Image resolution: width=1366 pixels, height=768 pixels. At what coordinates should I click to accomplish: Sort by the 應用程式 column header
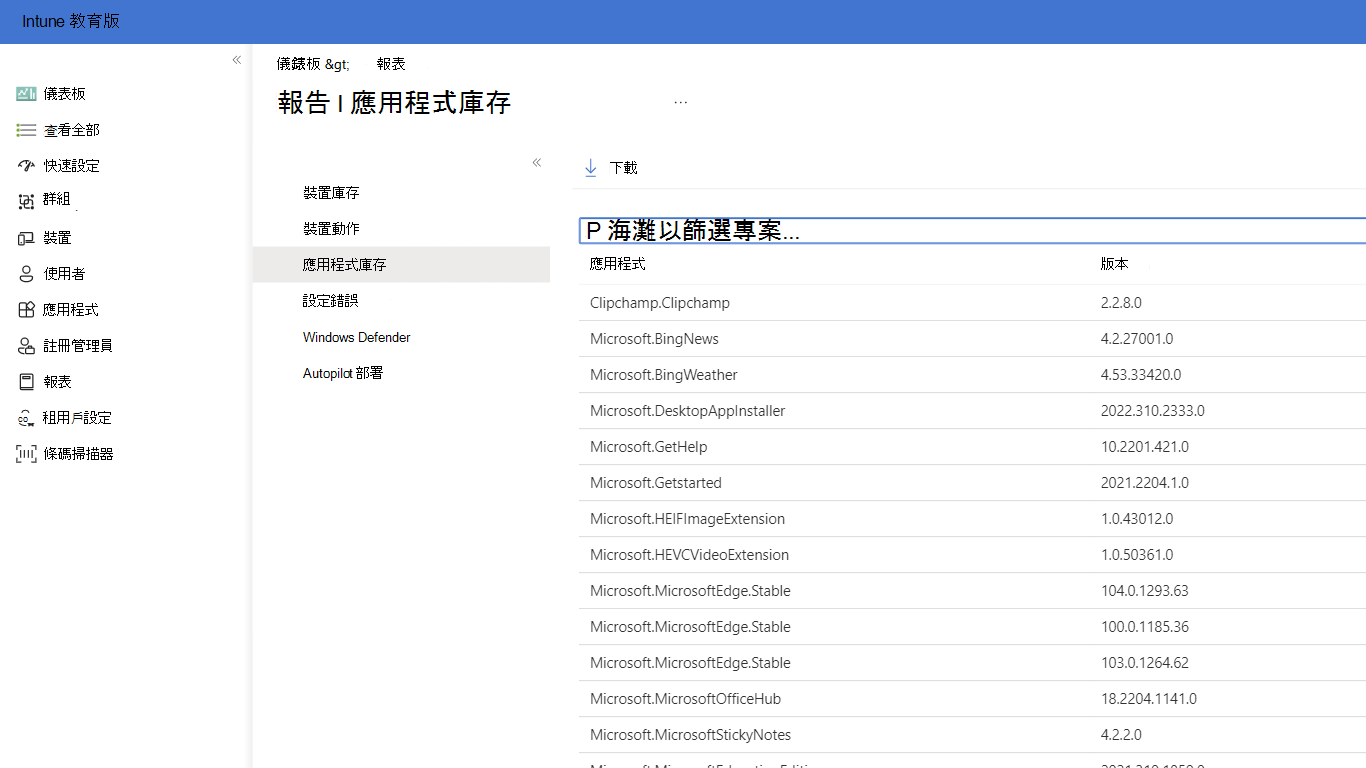(x=618, y=264)
